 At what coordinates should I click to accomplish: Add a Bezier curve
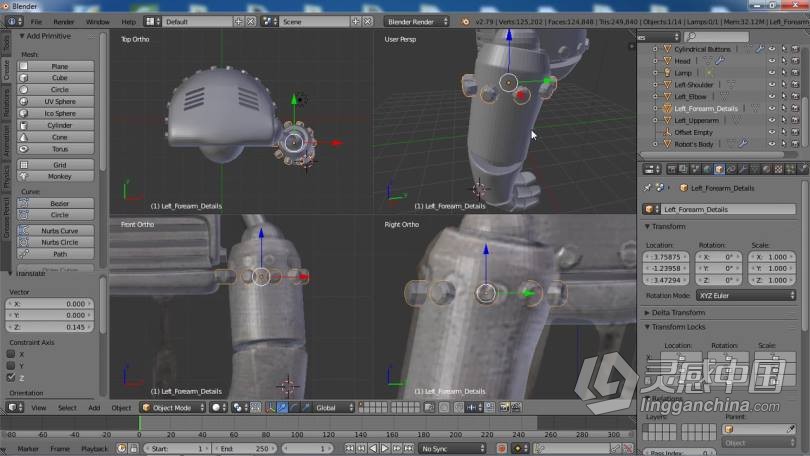pos(55,203)
